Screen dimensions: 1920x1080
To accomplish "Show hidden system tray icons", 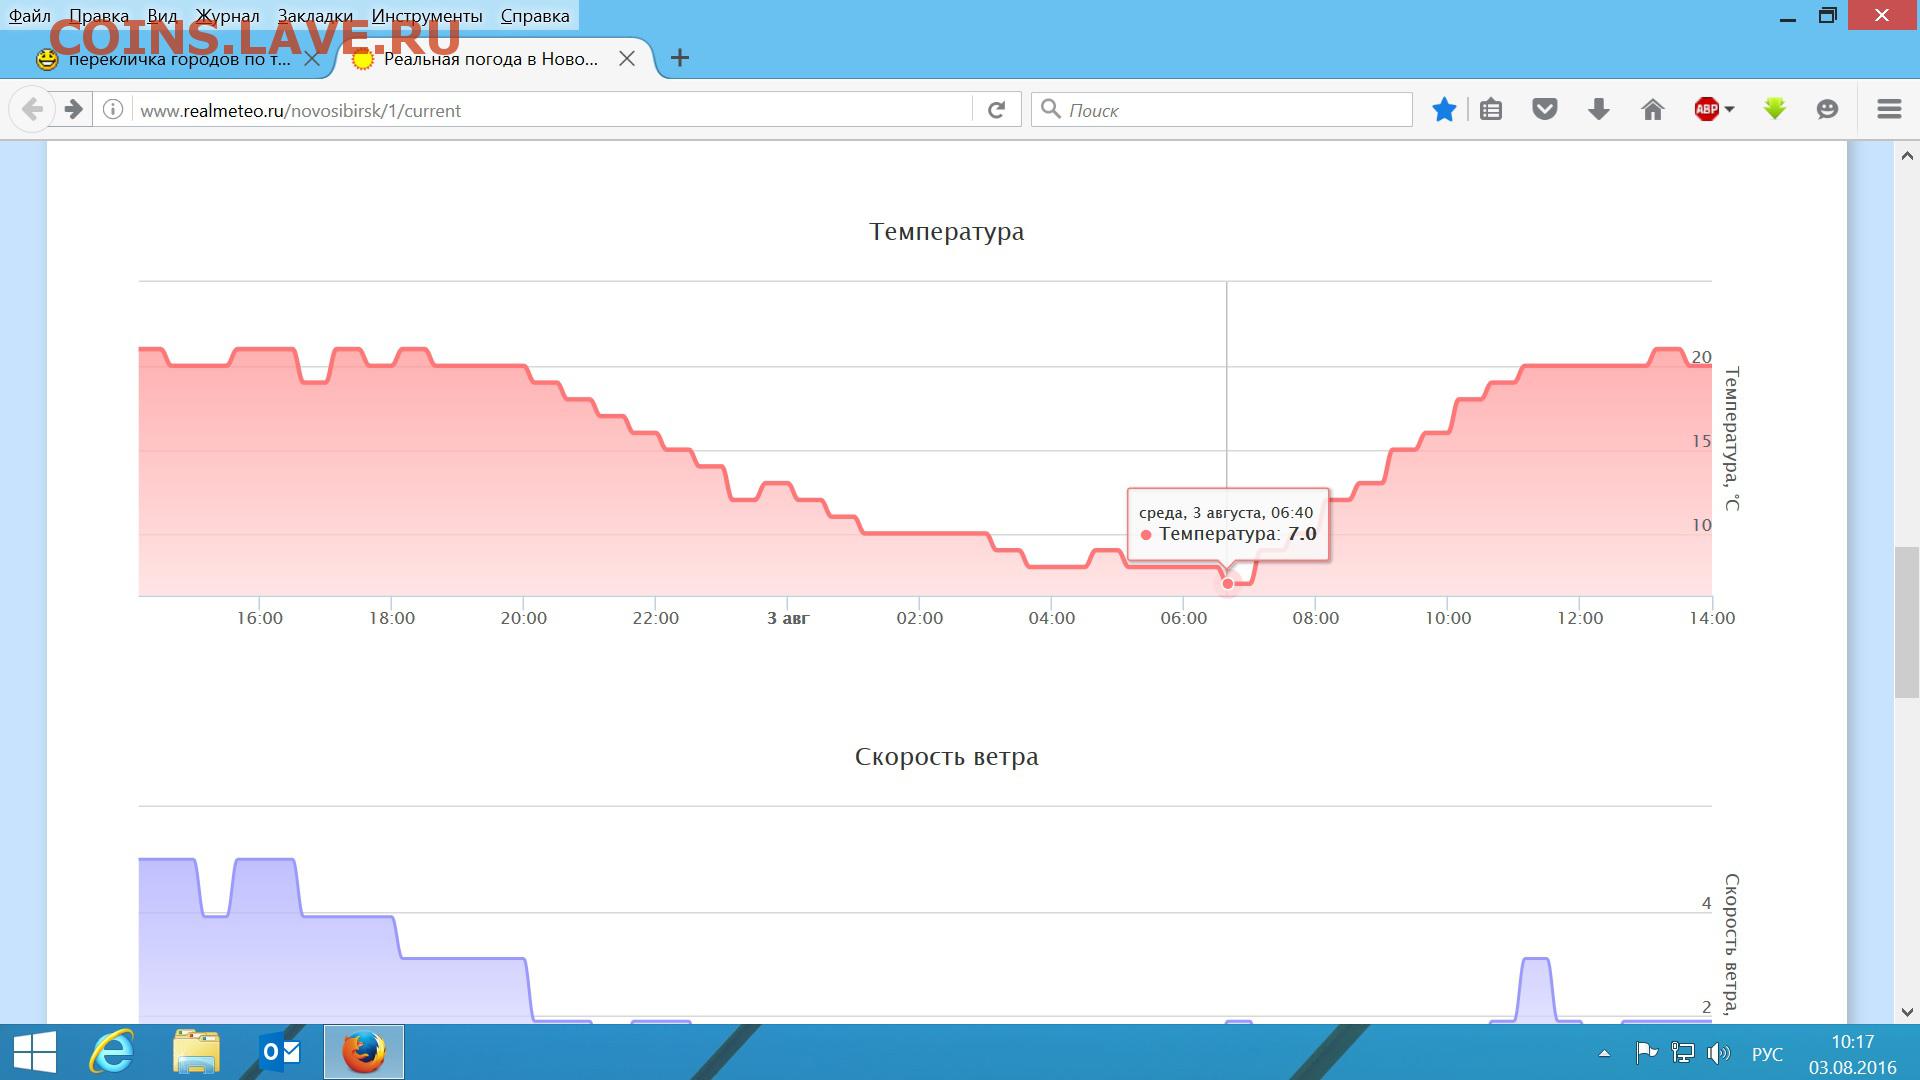I will (1604, 1053).
